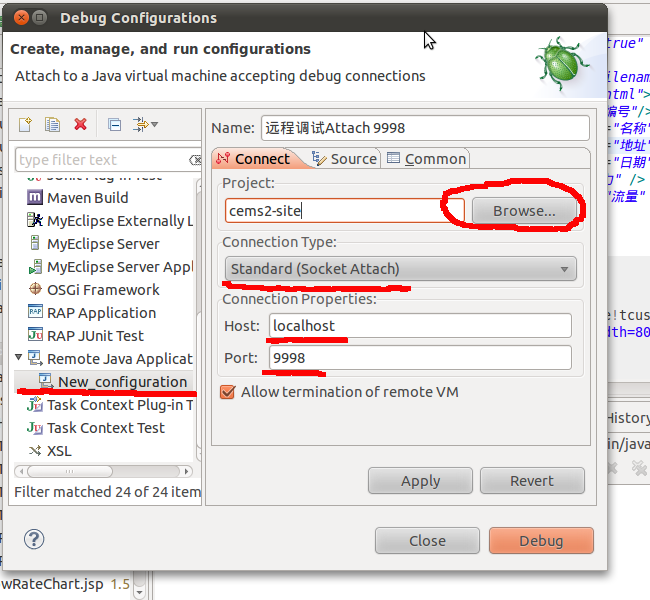Screen dimensions: 650x600
Task: Click the MyEclipse Server Application icon
Action: (35, 266)
